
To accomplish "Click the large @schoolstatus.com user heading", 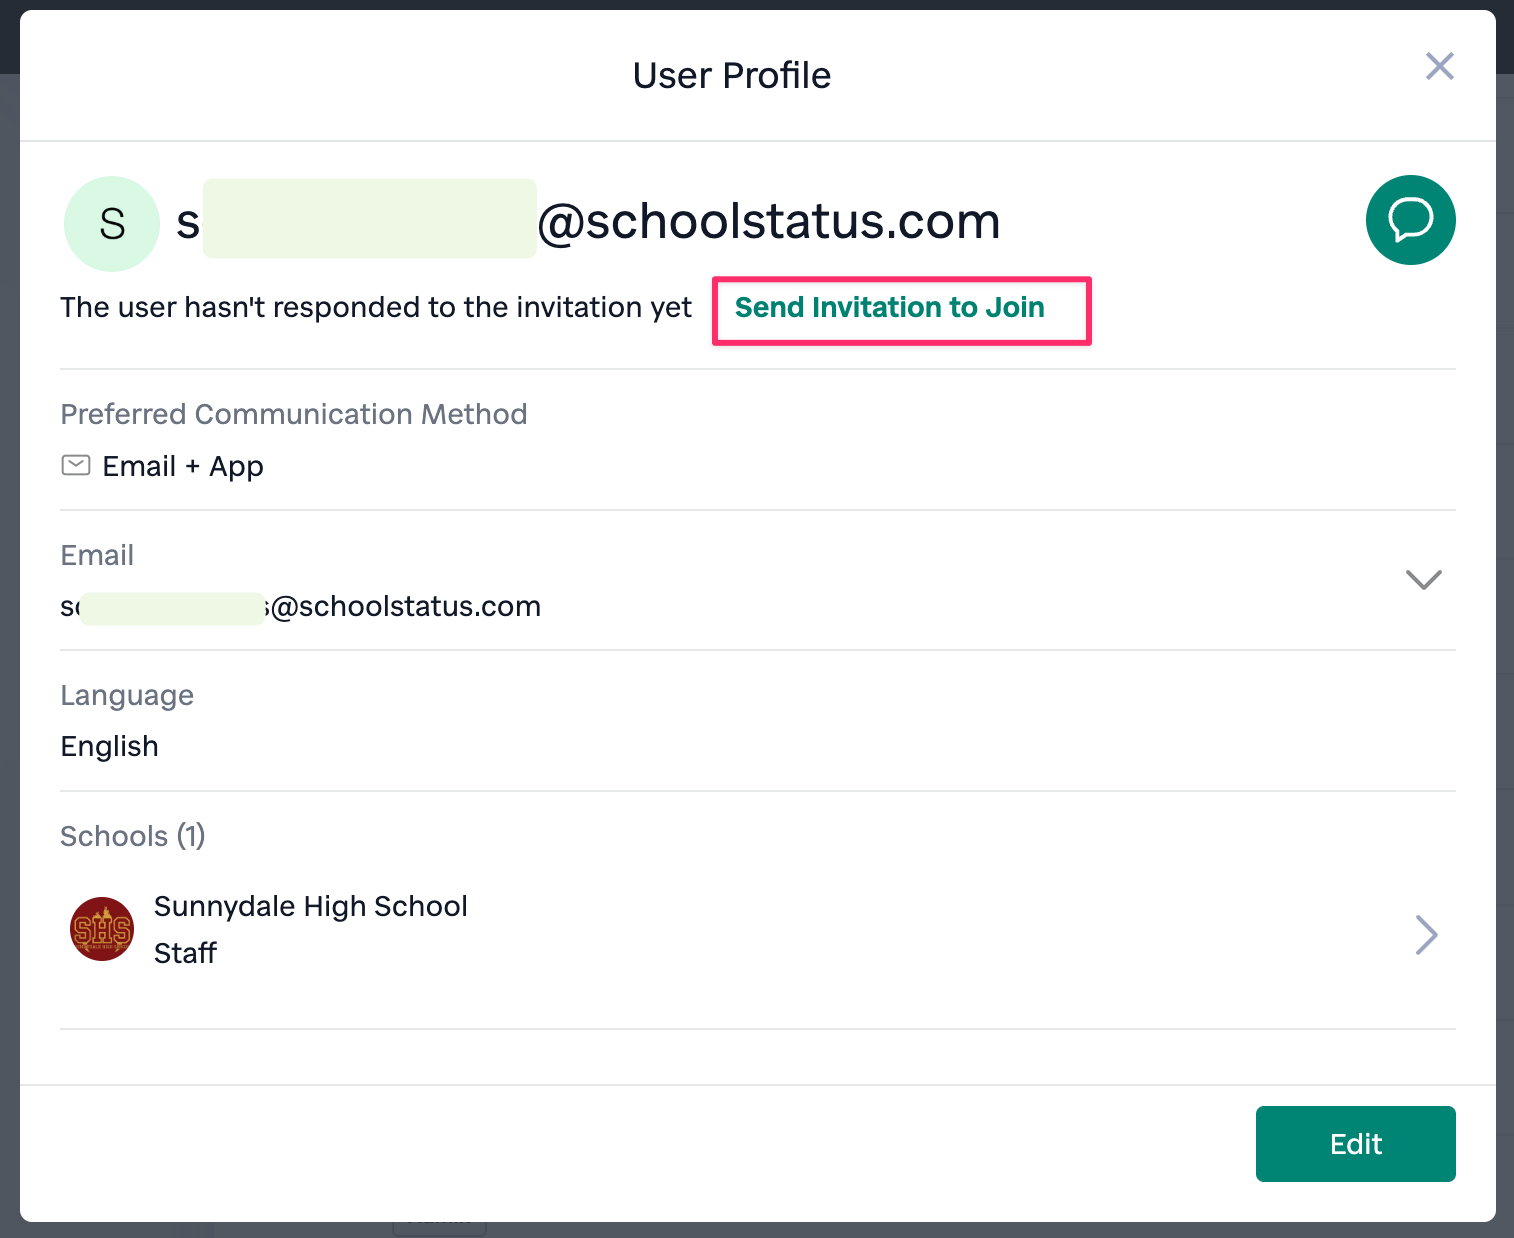I will coord(588,221).
